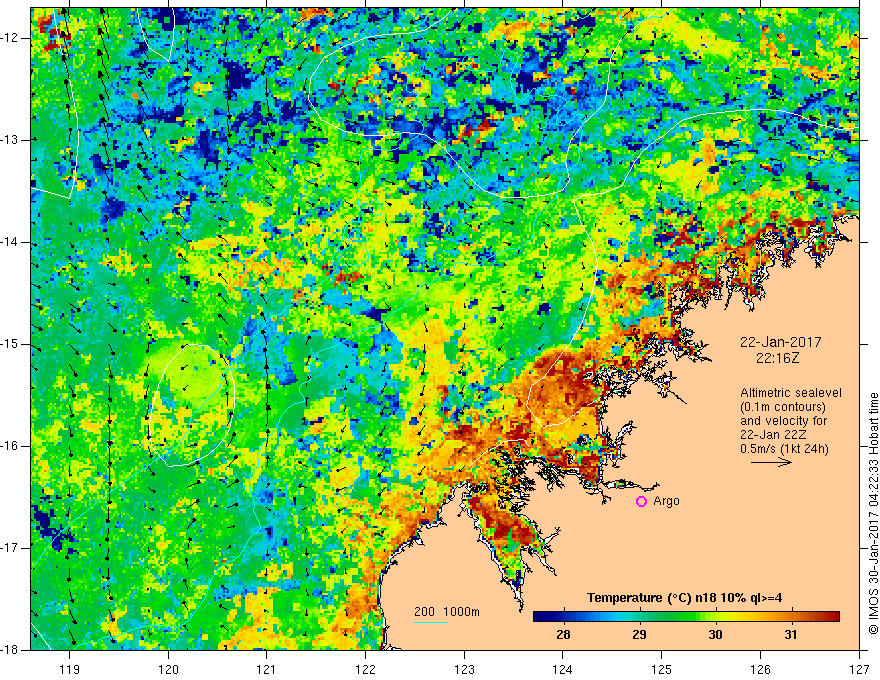Image resolution: width=880 pixels, height=680 pixels.
Task: Click the 0.5m/s velocity reference arrow
Action: (x=771, y=462)
